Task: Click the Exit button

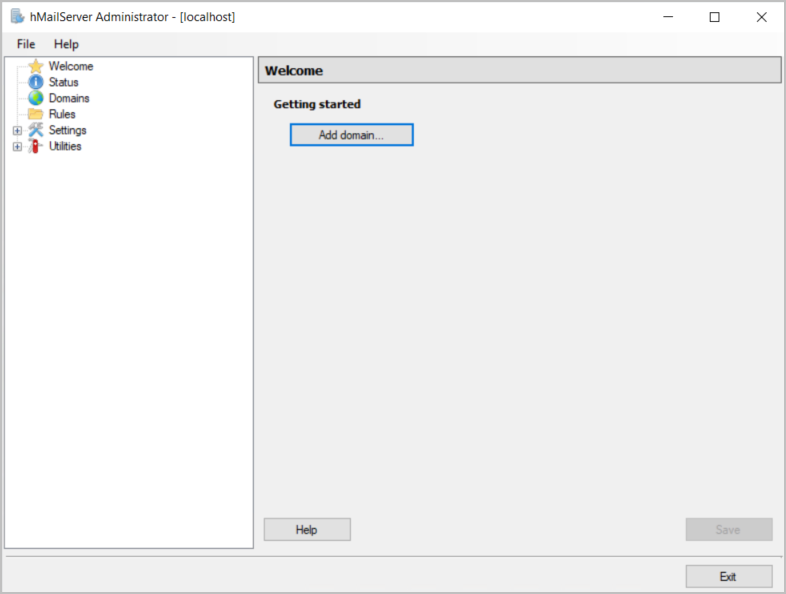Action: click(x=729, y=576)
